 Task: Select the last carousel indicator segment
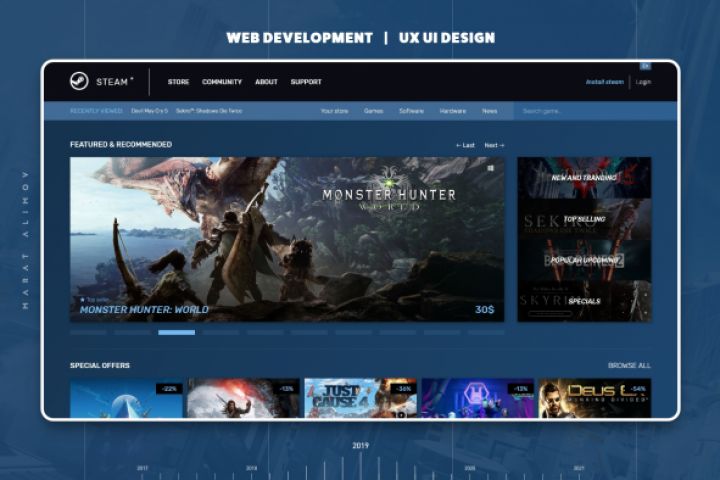486,332
